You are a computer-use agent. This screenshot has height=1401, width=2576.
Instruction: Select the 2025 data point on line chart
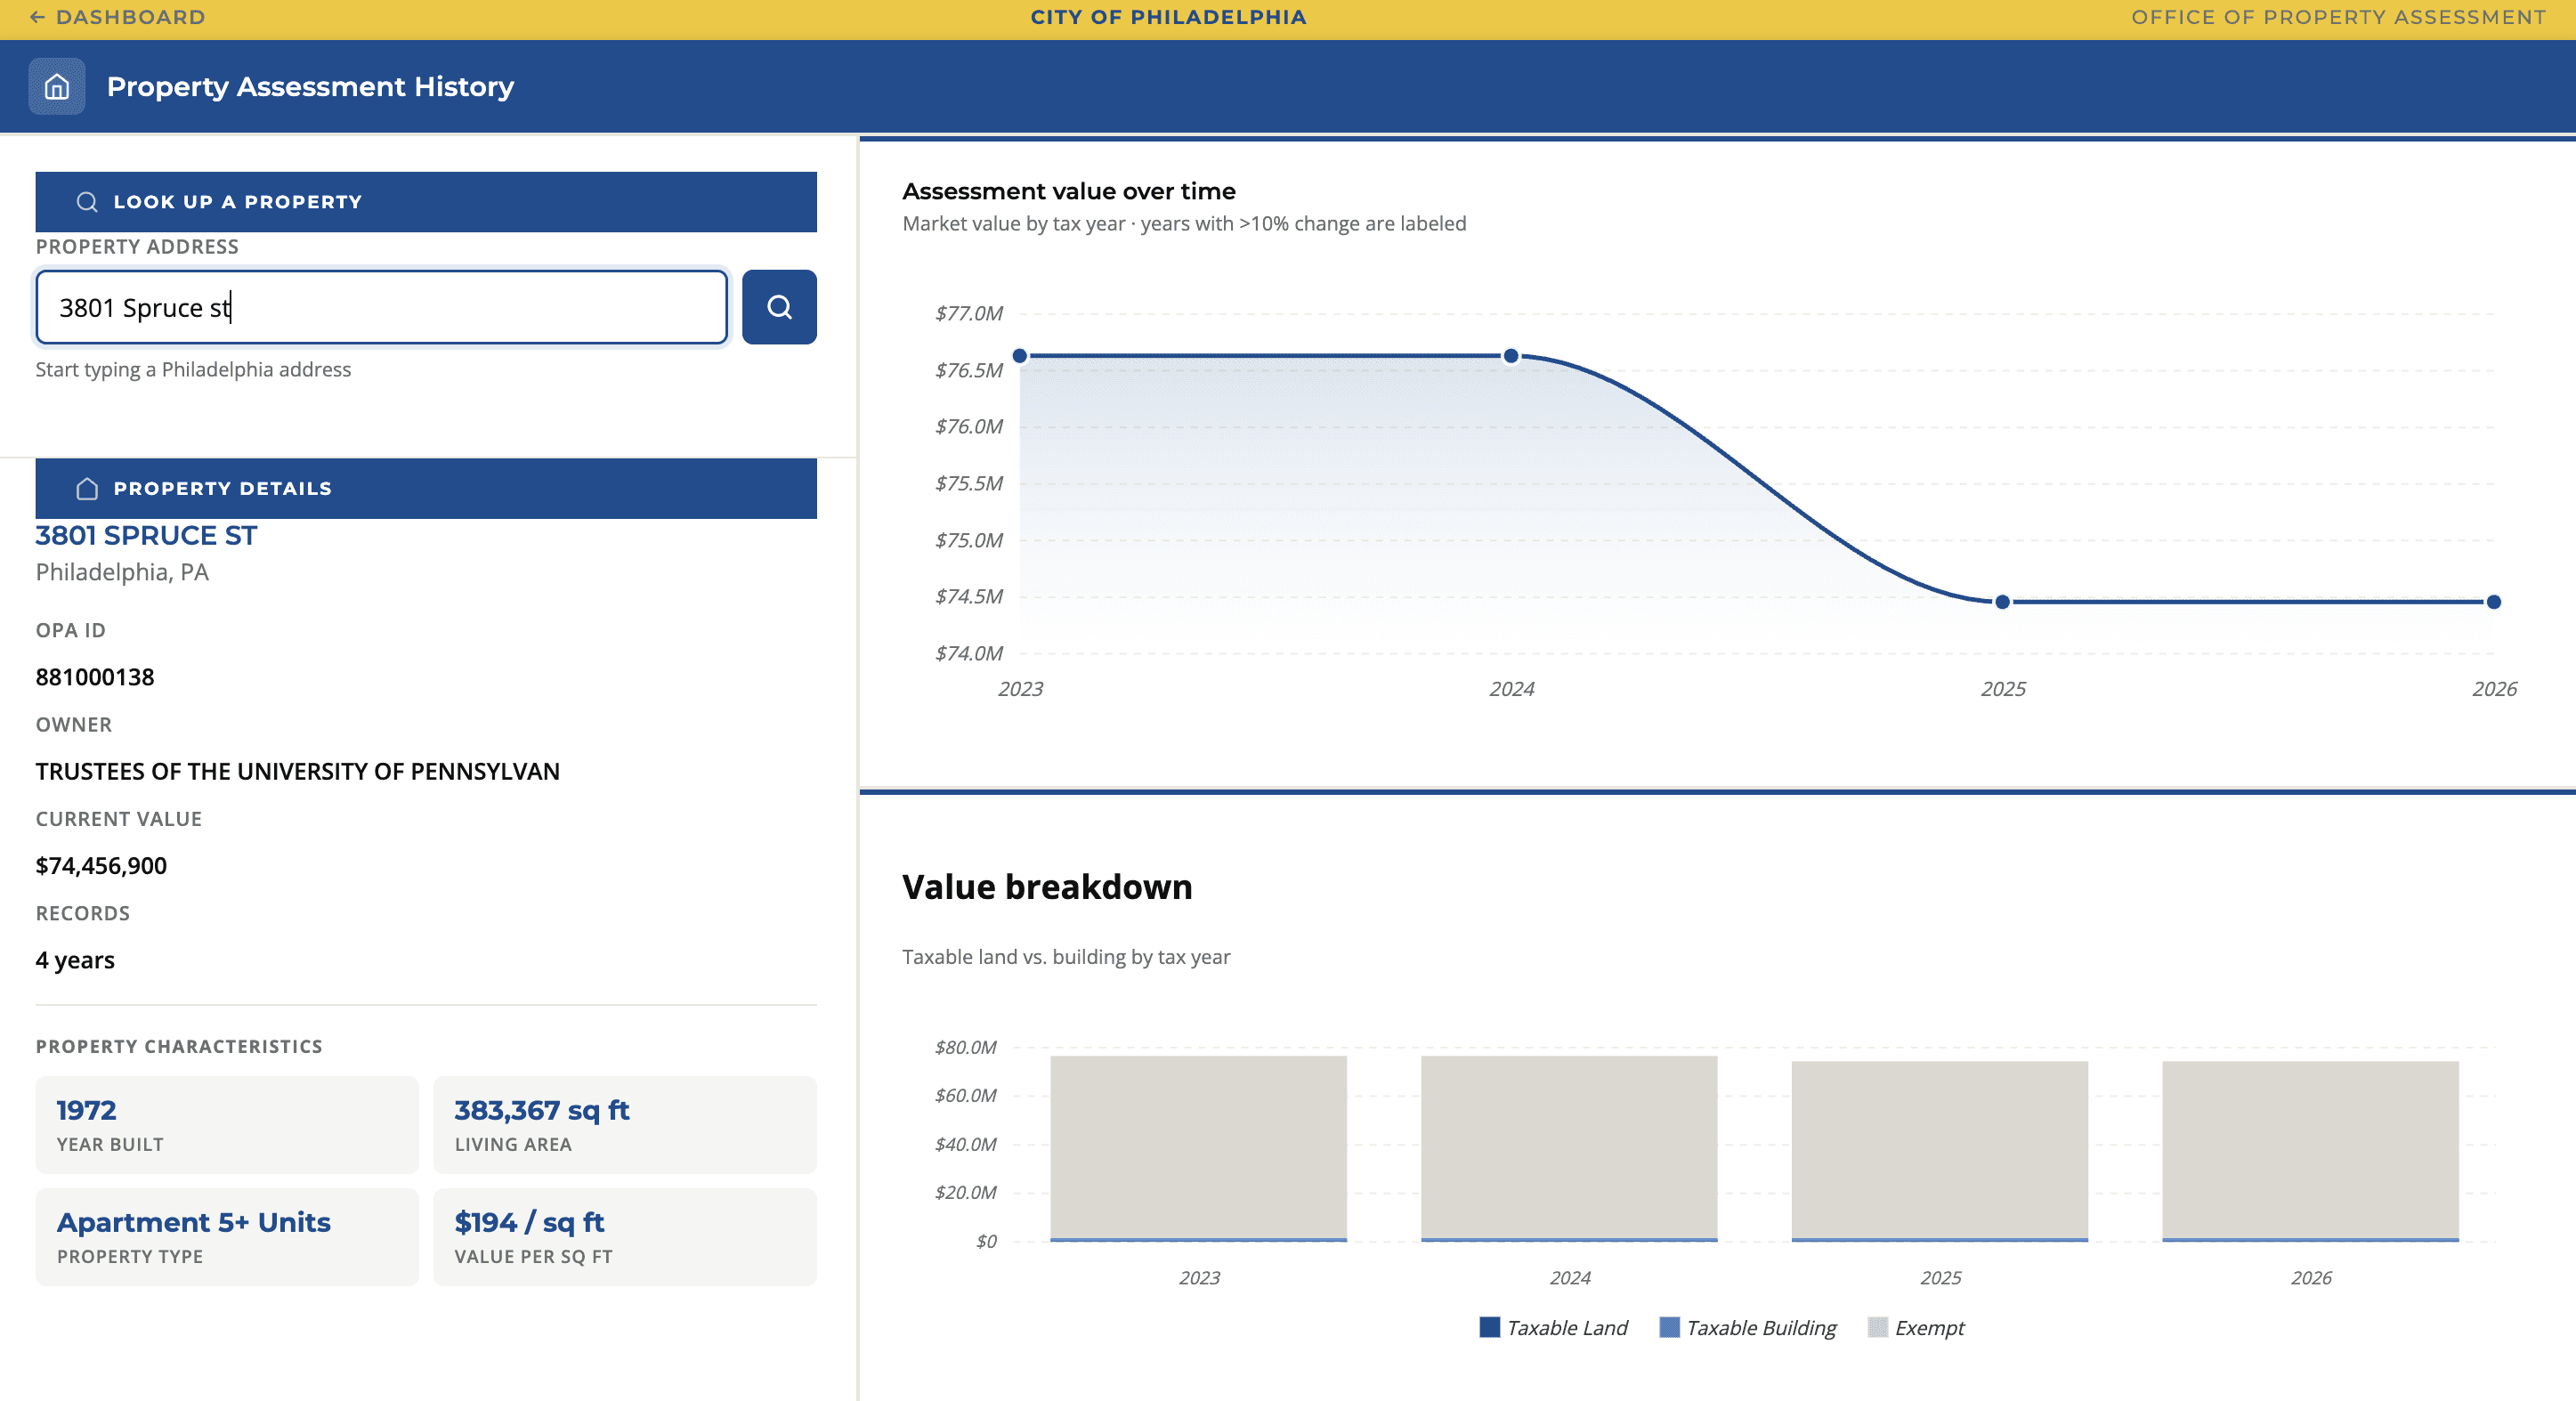2002,602
